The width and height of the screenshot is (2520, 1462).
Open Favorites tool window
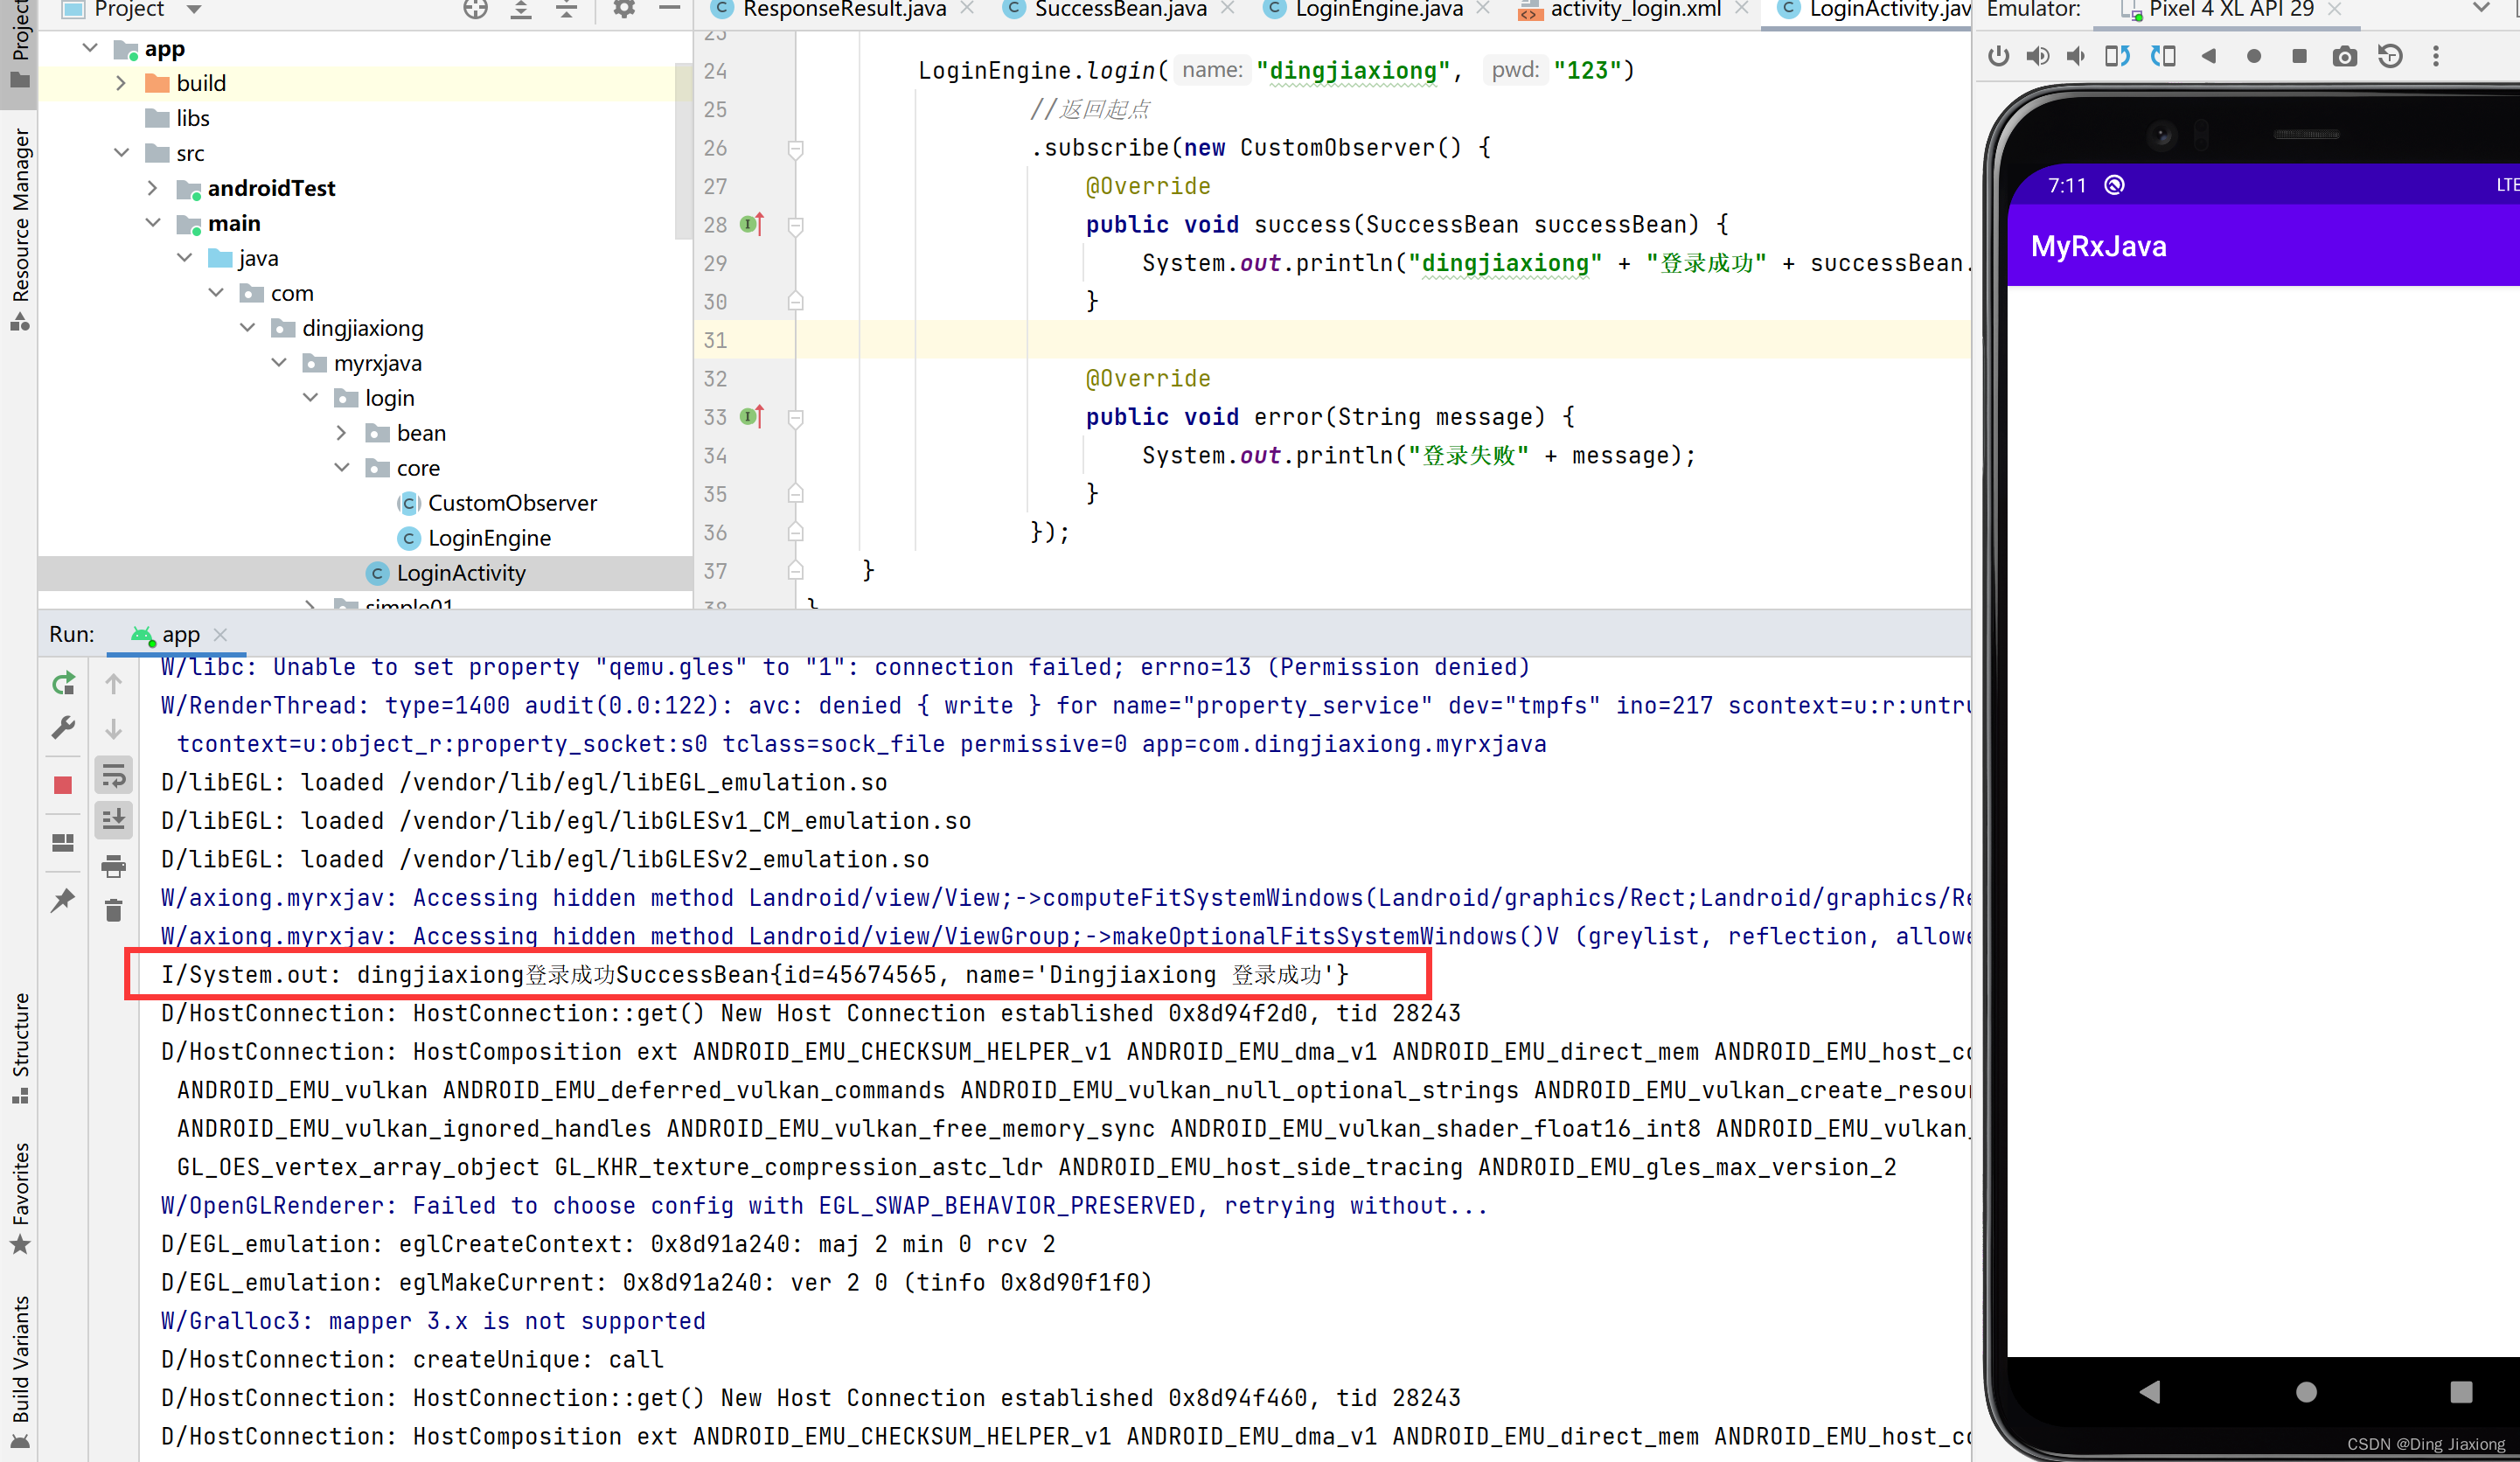tap(20, 1198)
